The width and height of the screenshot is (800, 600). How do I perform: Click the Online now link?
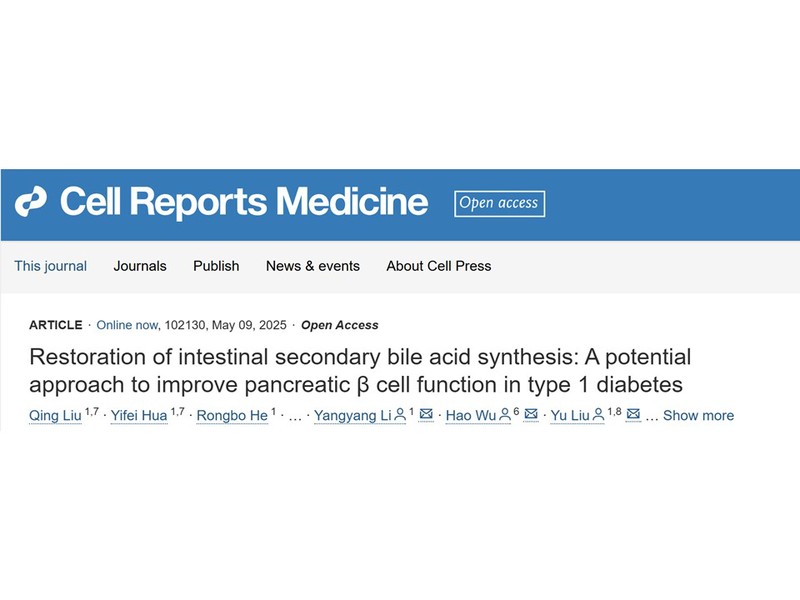127,325
